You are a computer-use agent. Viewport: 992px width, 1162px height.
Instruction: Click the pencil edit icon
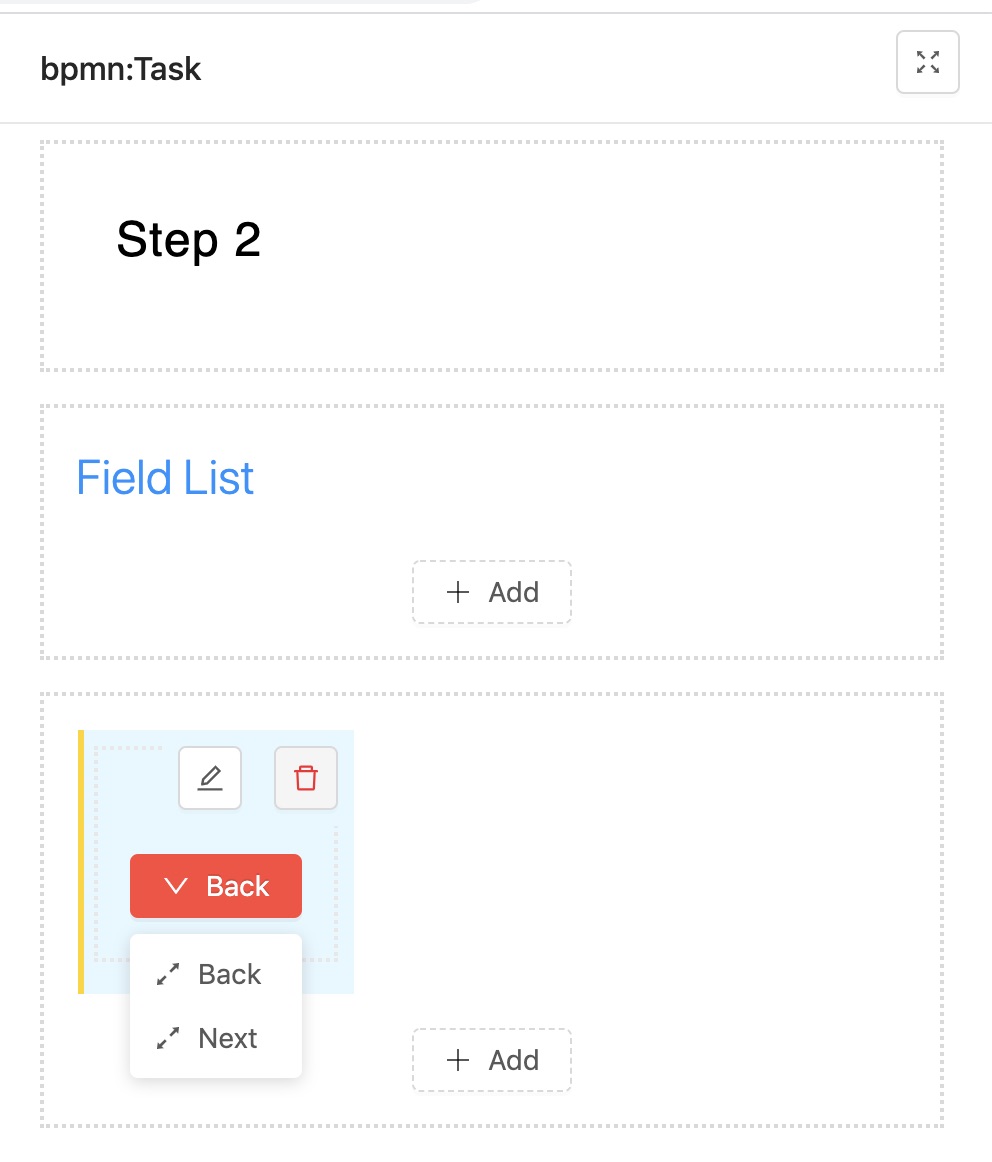pyautogui.click(x=210, y=778)
